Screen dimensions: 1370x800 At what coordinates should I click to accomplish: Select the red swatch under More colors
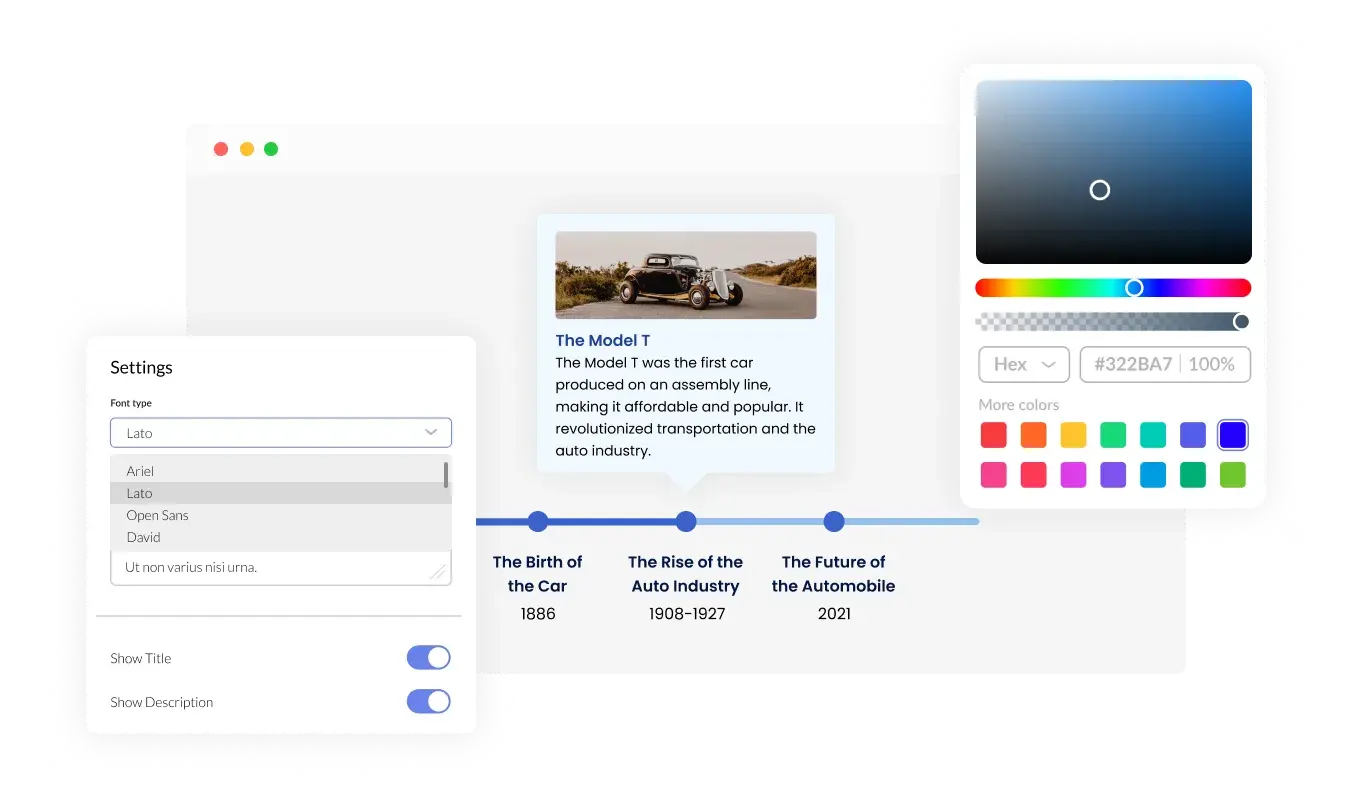point(993,434)
